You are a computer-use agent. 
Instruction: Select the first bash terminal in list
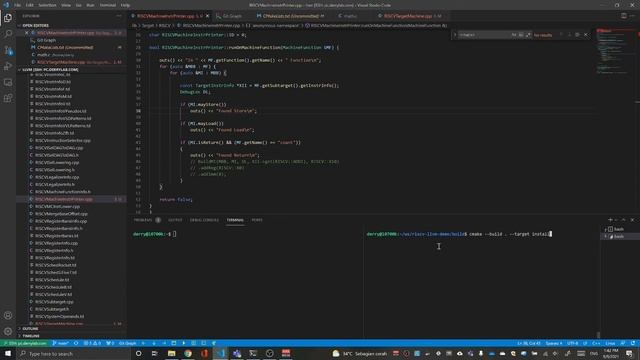coord(620,229)
